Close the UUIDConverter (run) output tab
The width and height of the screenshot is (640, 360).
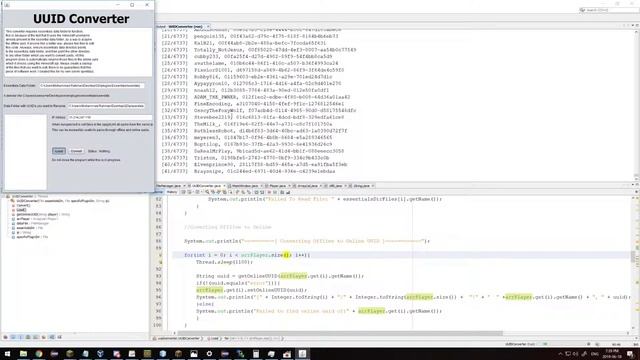(208, 27)
